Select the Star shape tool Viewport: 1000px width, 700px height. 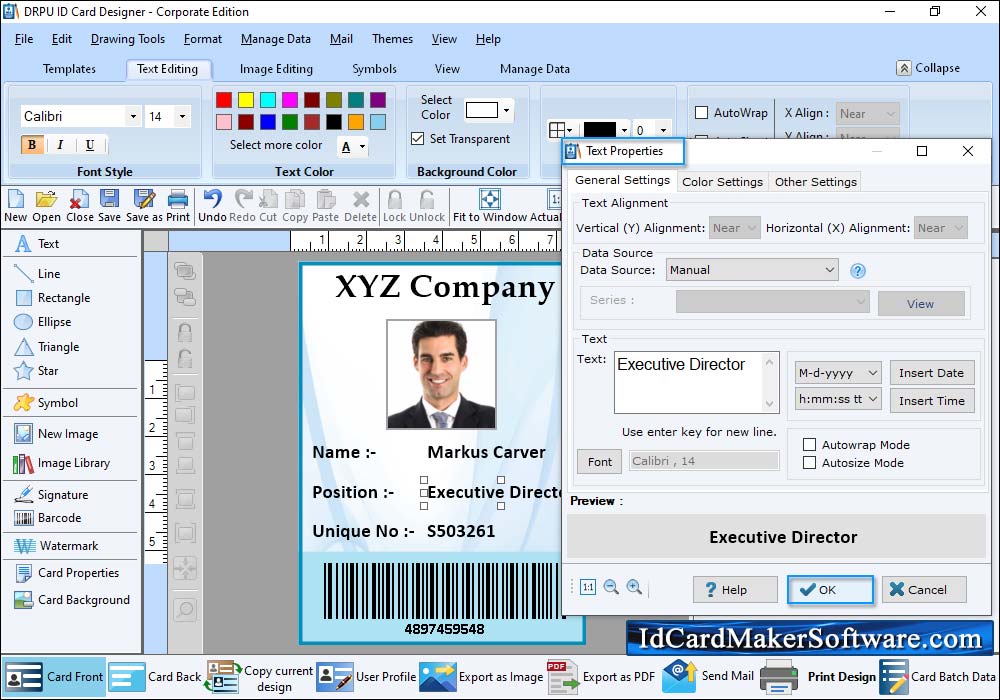point(36,371)
